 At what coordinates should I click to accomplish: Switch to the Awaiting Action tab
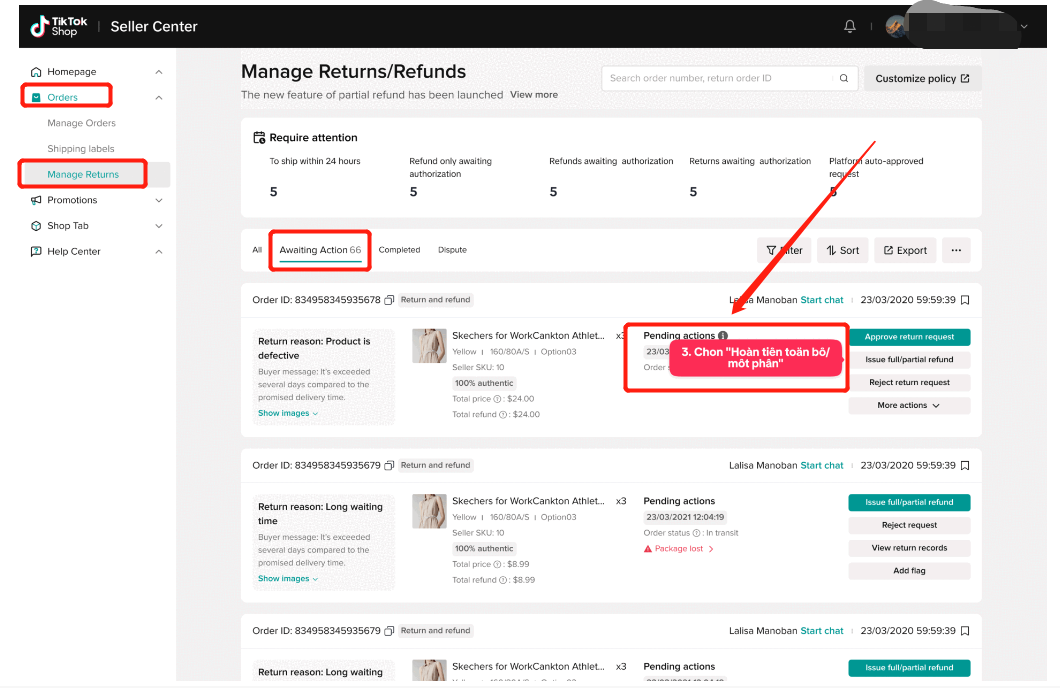pos(320,250)
